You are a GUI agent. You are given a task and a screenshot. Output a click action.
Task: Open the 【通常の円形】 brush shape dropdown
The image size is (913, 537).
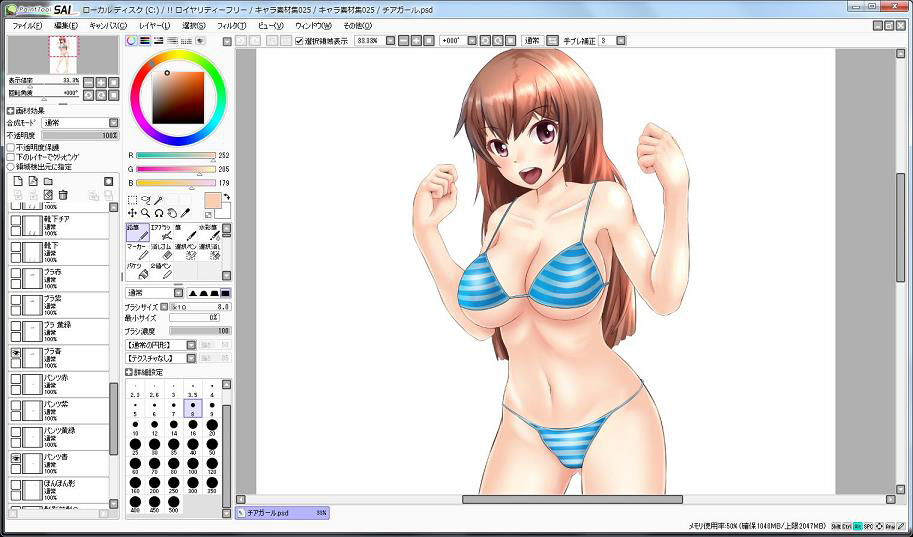[x=160, y=344]
